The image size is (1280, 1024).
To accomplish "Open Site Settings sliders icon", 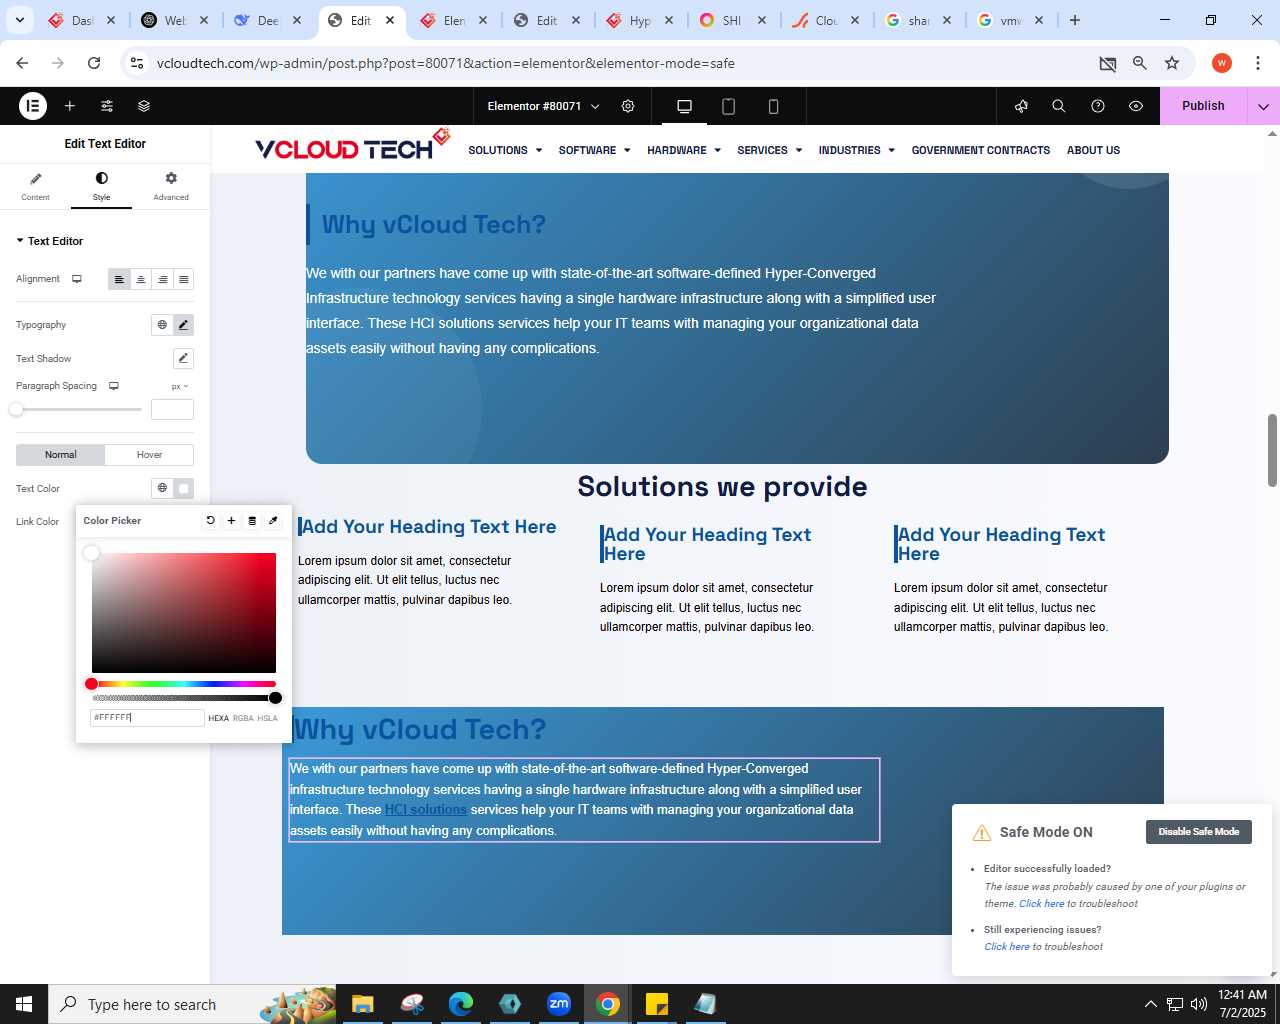I will (x=107, y=106).
